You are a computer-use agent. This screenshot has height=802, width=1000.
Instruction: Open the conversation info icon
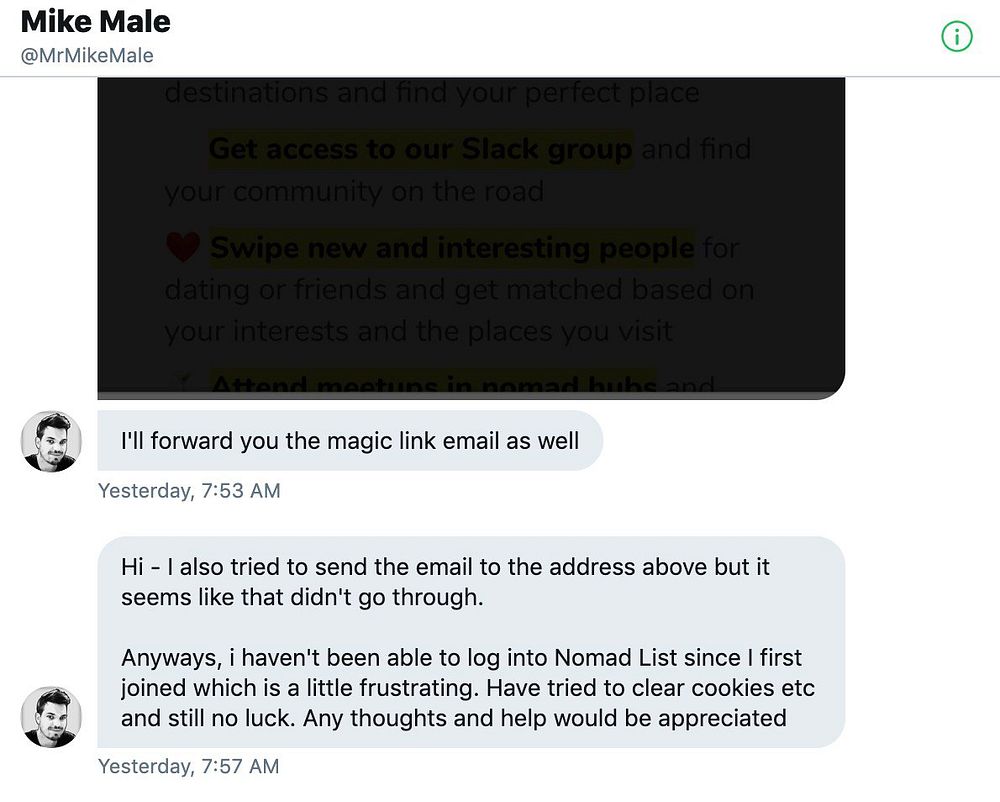(957, 37)
